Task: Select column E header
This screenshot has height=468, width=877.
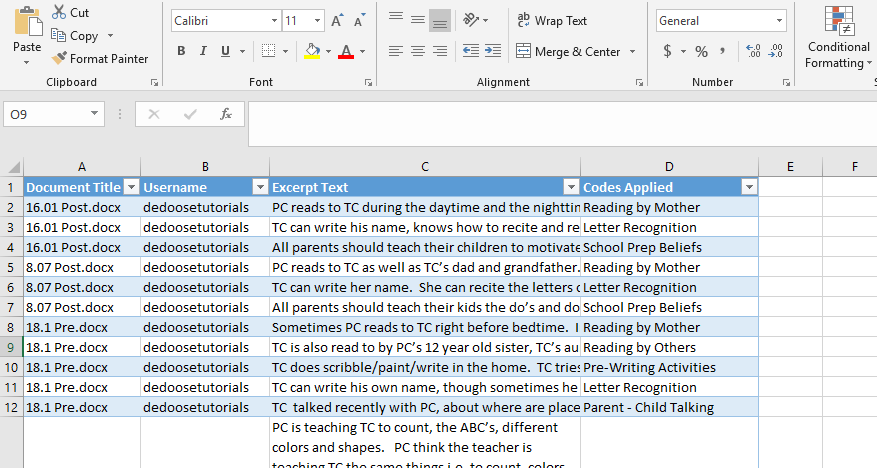Action: 790,167
